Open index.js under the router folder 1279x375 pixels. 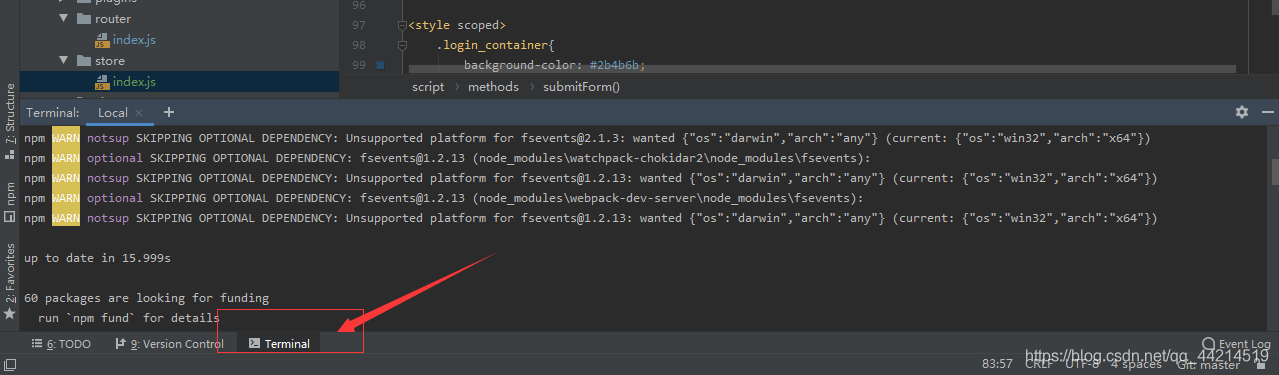pos(134,40)
